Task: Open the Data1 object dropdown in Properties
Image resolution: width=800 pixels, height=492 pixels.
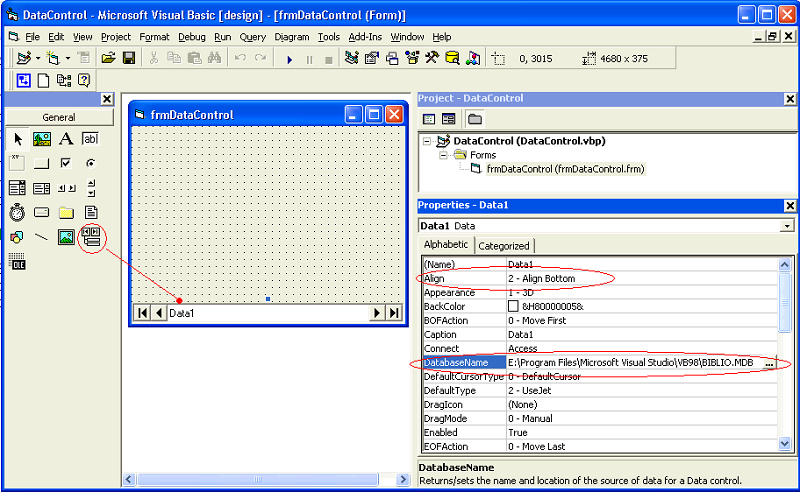Action: (x=787, y=226)
